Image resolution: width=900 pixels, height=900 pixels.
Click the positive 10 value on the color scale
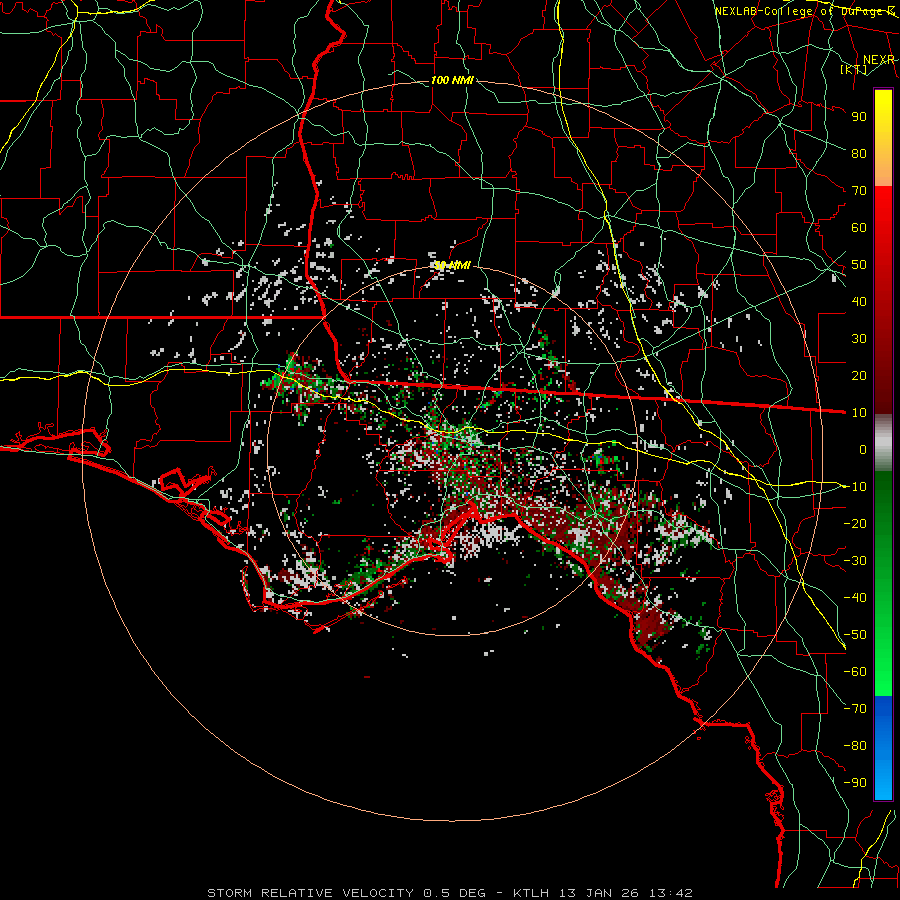859,413
